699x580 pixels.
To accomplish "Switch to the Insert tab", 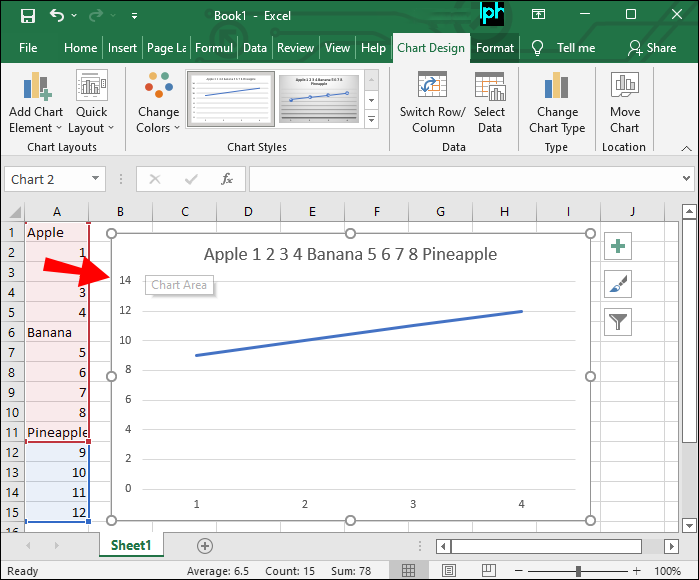I will 122,48.
